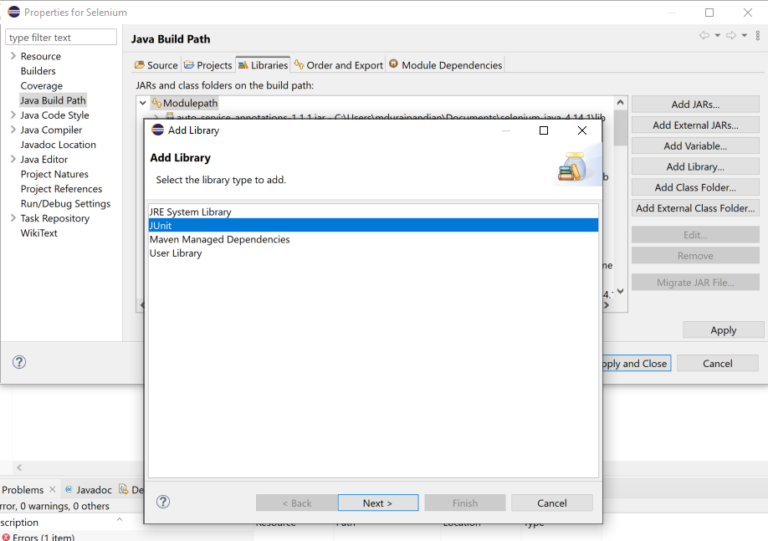
Task: Go forward with the navigation arrow
Action: [731, 35]
